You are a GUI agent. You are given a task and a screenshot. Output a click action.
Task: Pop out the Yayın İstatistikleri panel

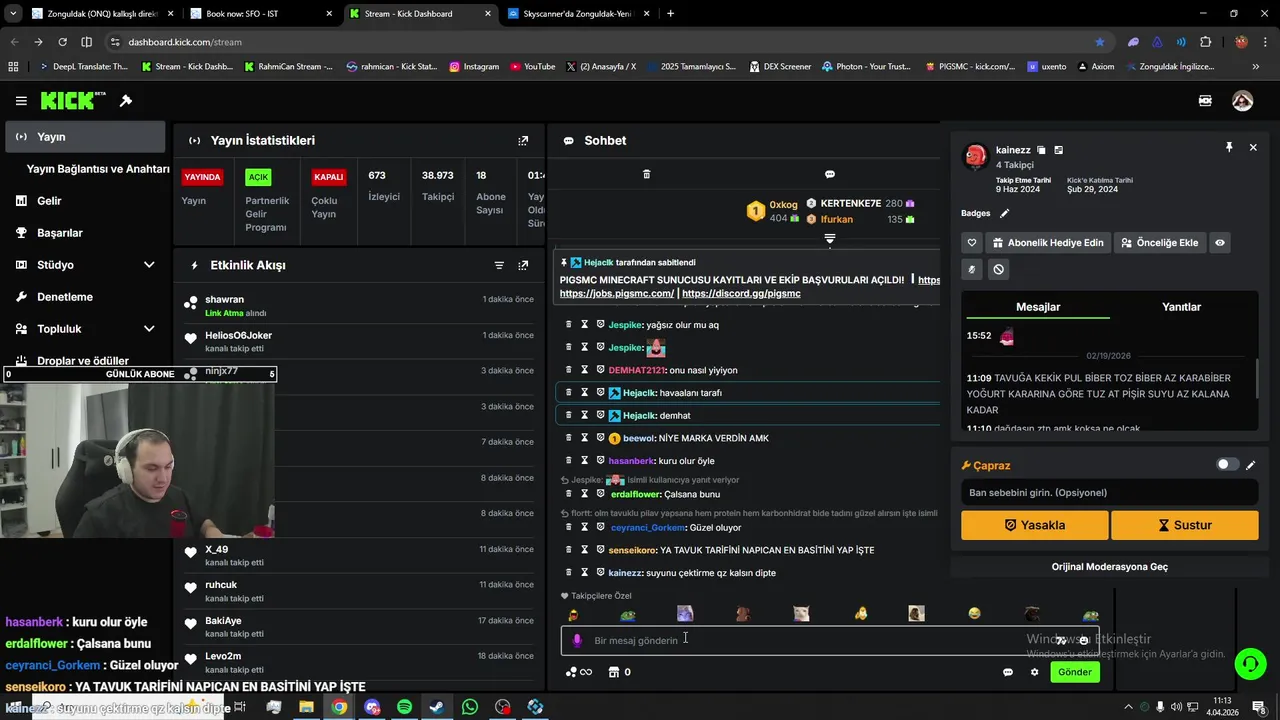click(523, 141)
